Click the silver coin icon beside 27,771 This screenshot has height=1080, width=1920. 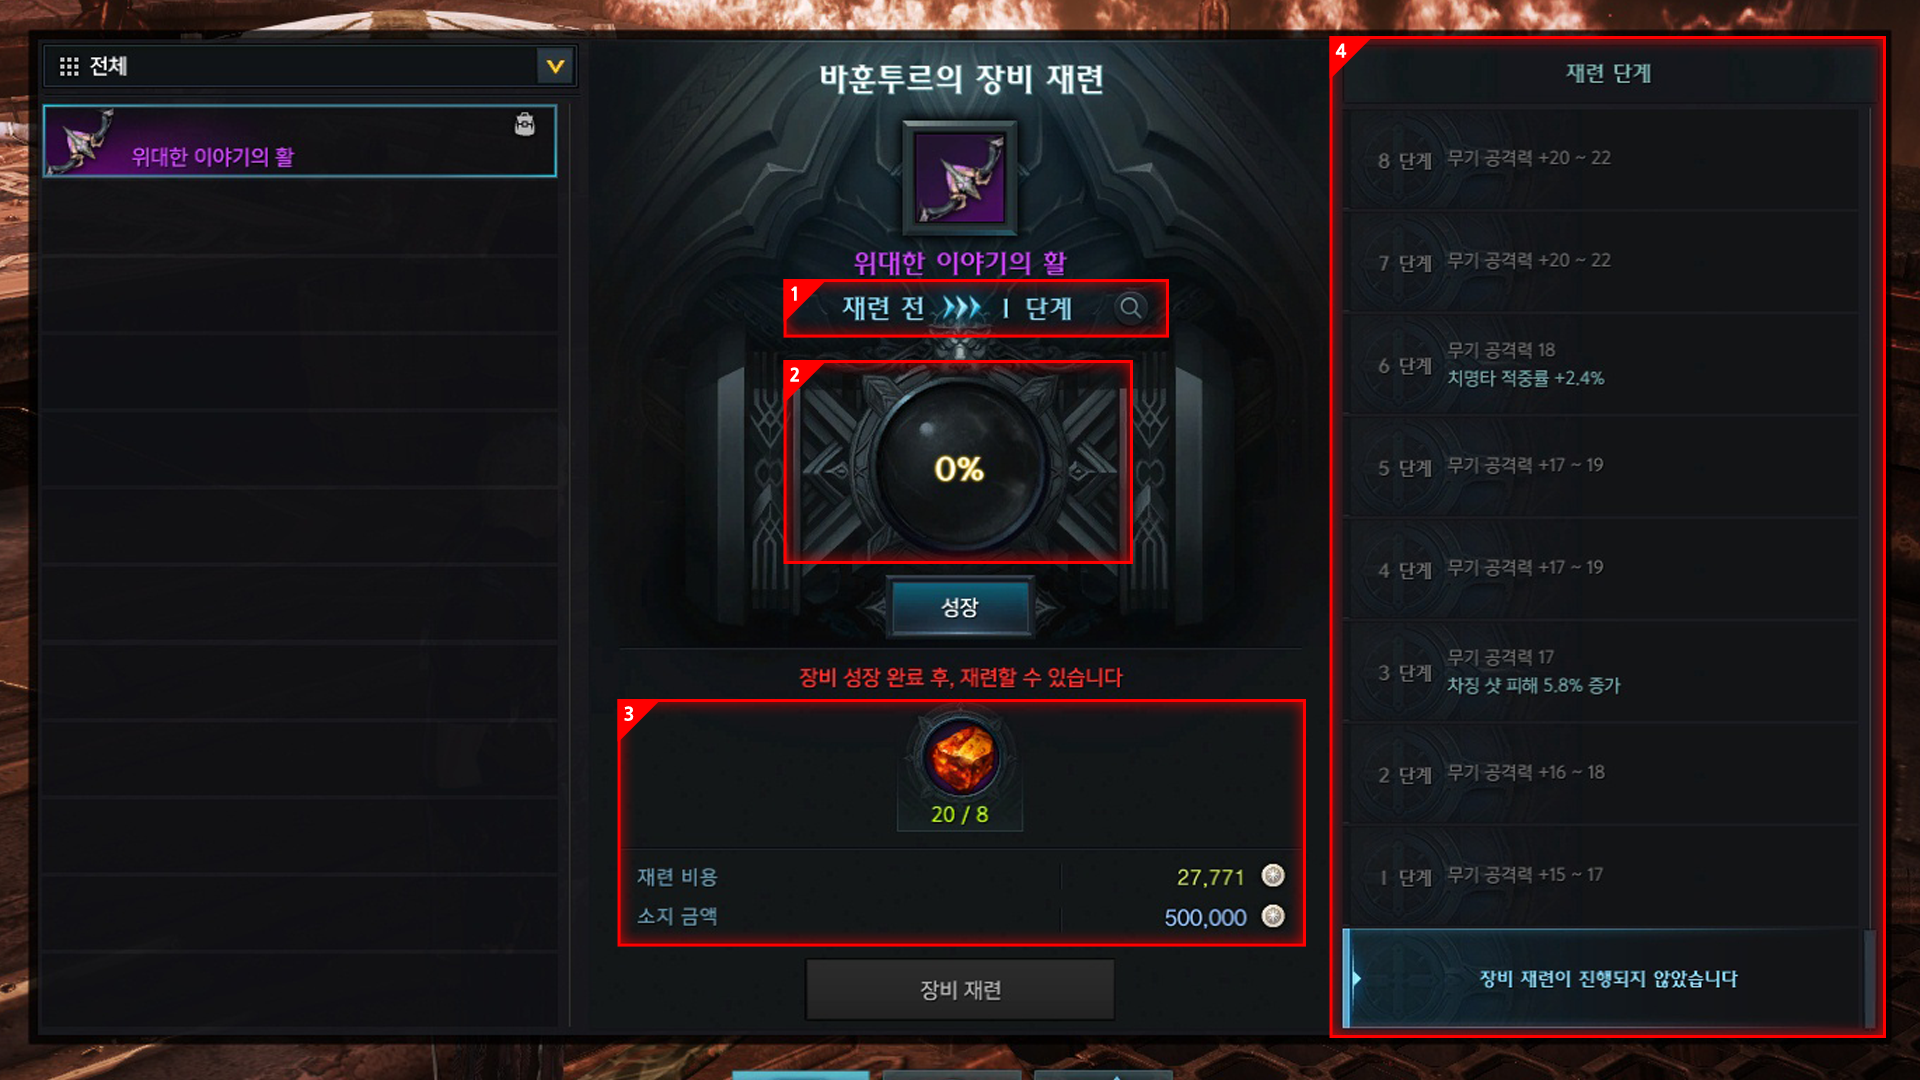[1273, 876]
